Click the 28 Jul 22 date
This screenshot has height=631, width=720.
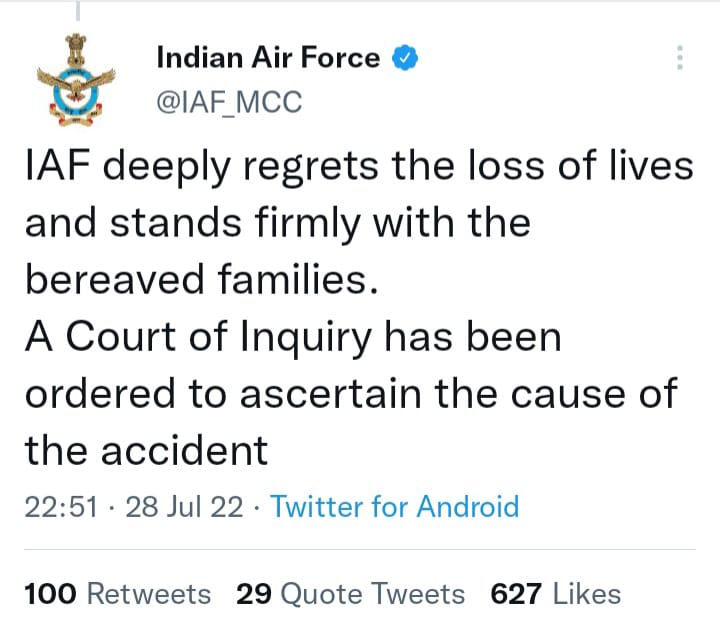[185, 507]
